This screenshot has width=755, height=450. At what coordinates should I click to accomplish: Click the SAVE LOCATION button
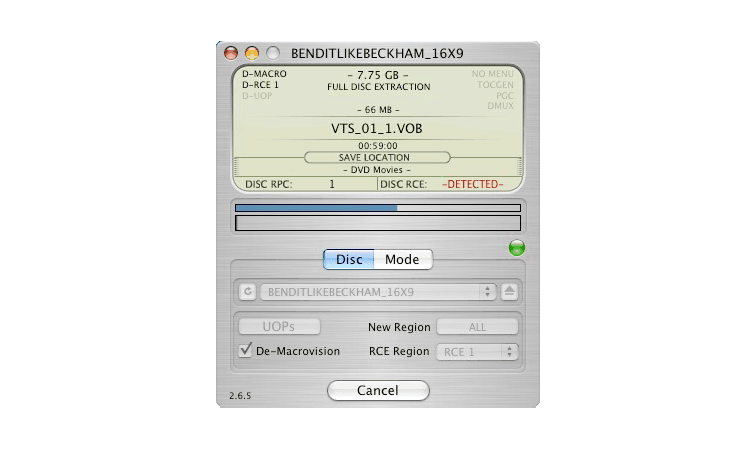coord(378,157)
